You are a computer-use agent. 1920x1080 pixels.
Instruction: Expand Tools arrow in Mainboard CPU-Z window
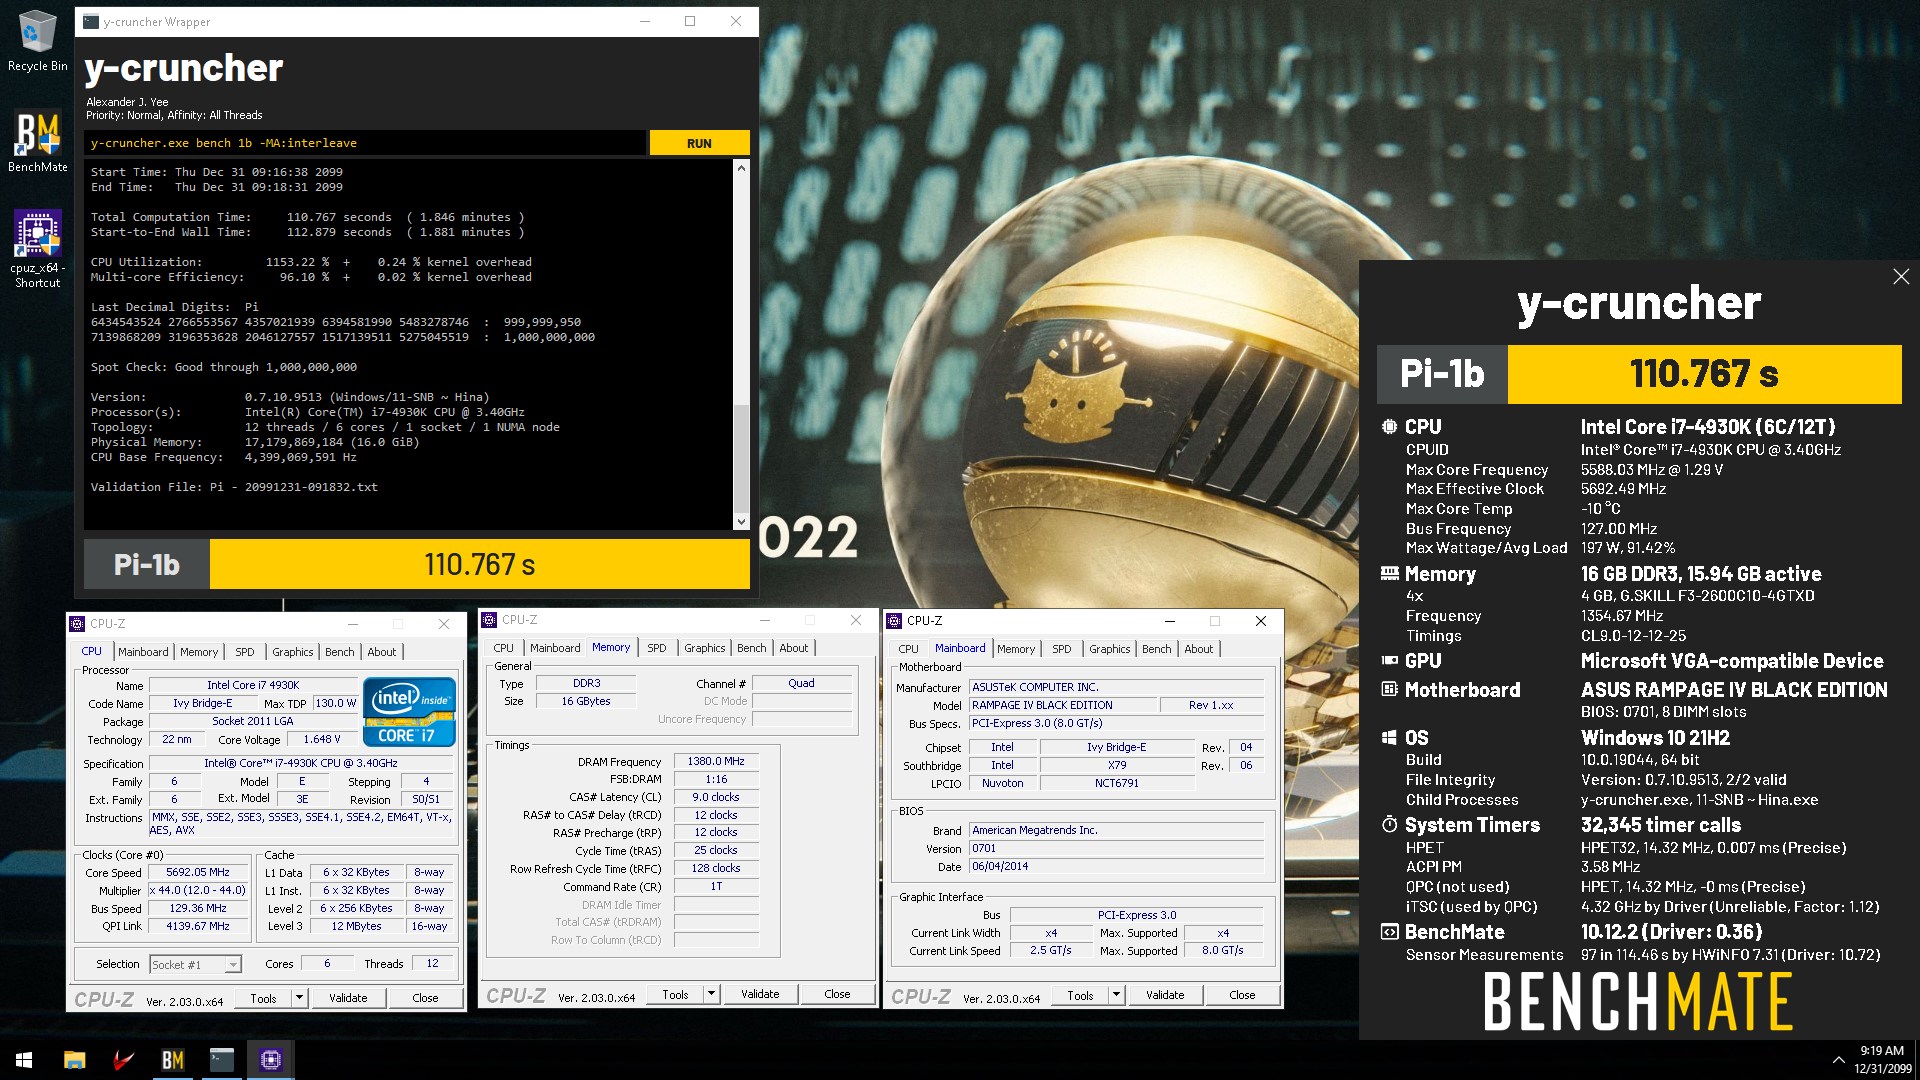click(x=1116, y=995)
